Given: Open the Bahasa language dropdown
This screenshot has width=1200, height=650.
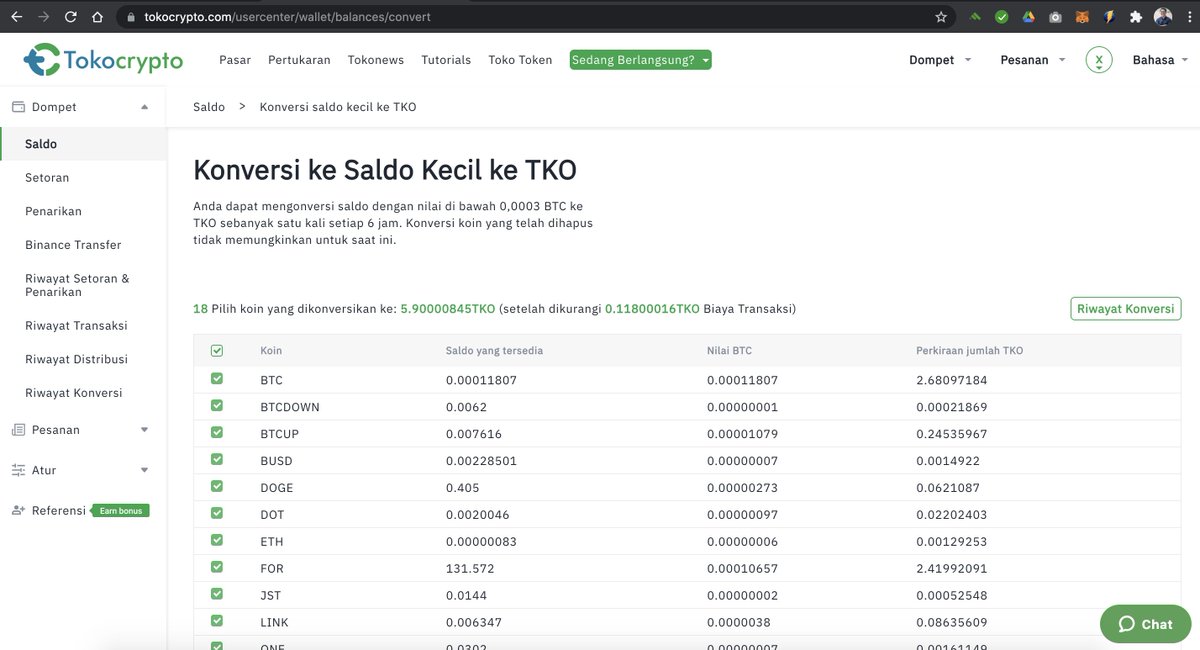Looking at the screenshot, I should 1161,60.
